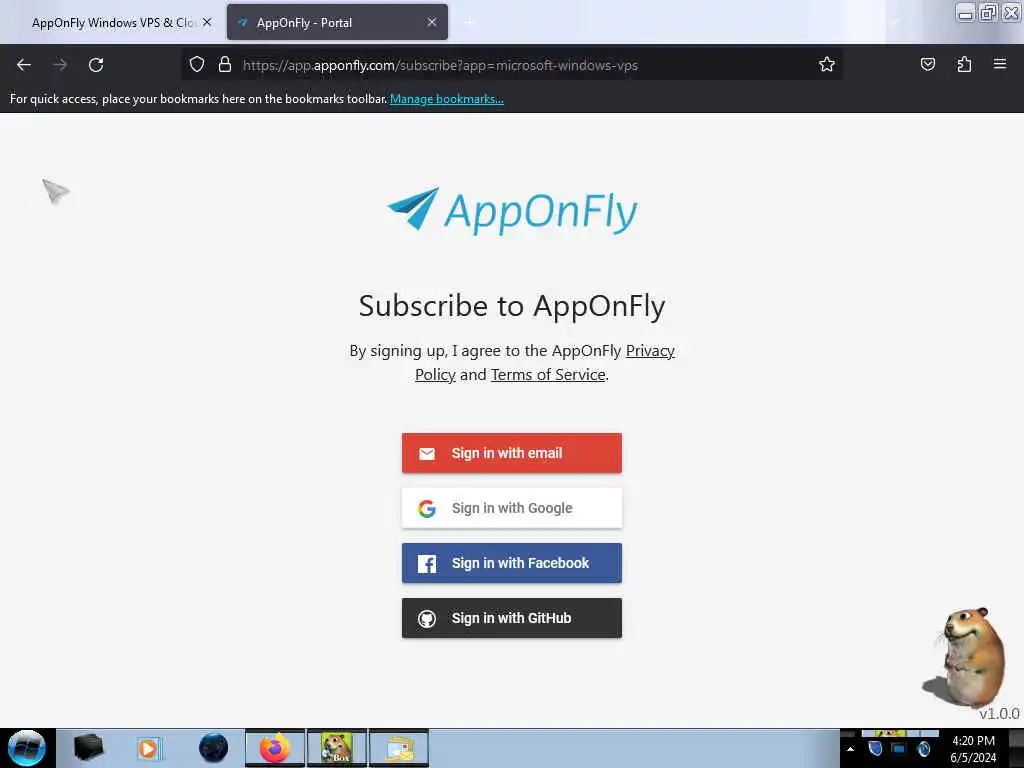Click the shield icon in the system tray
1024x768 pixels.
tap(875, 748)
